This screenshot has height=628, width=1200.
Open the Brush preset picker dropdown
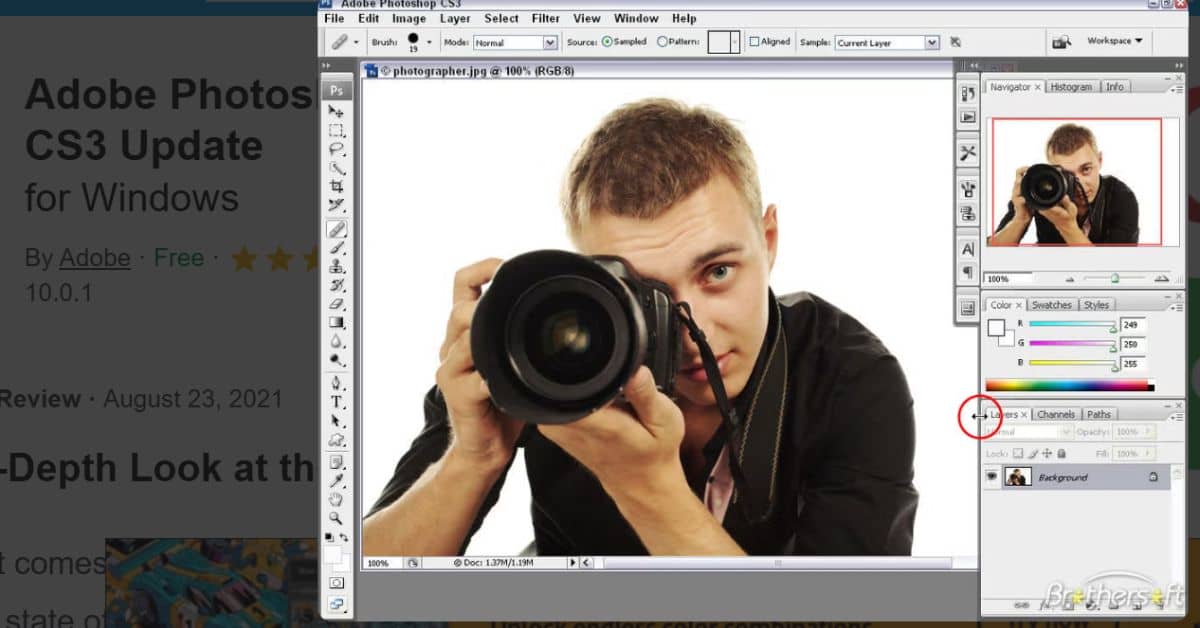[x=429, y=42]
